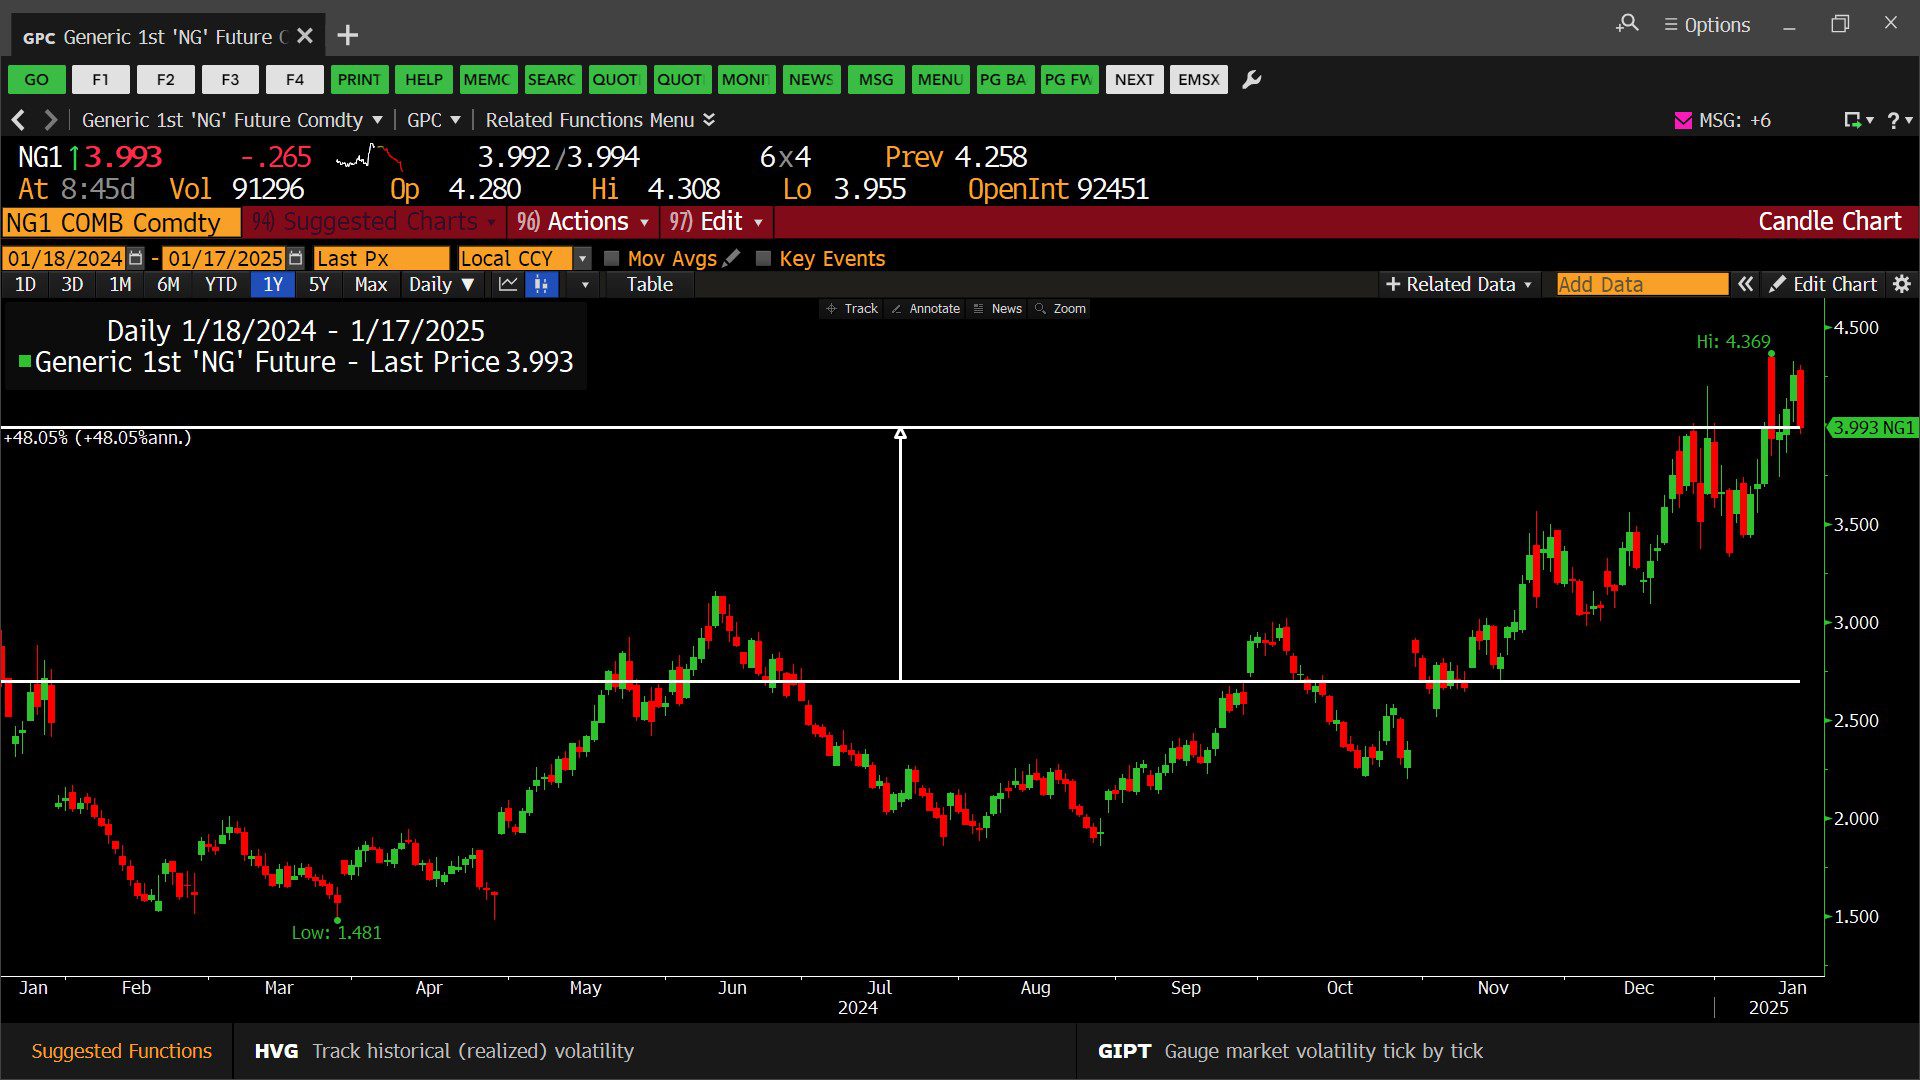This screenshot has width=1920, height=1080.
Task: Open the start date calendar picker
Action: pos(137,258)
